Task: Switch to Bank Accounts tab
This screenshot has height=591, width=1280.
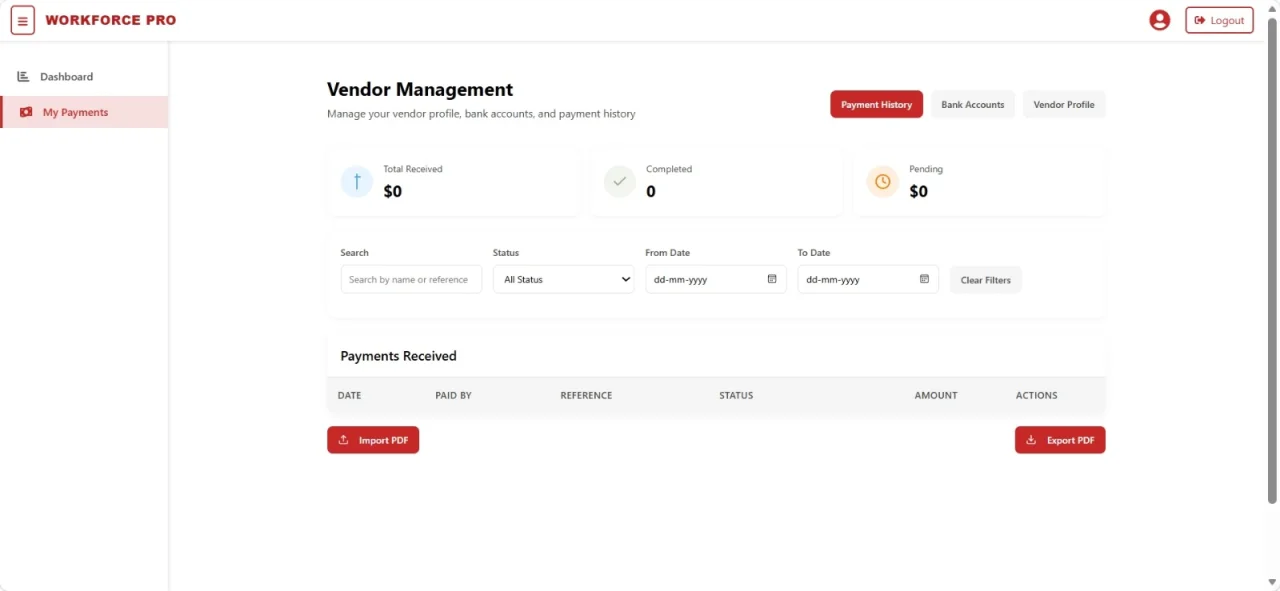Action: click(973, 104)
